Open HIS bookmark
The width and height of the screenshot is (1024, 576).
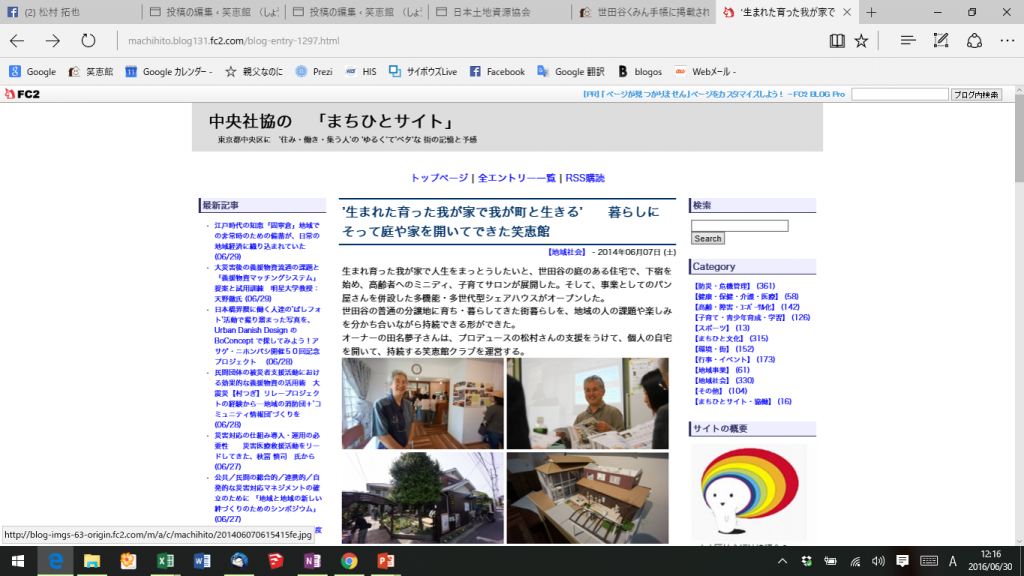(x=360, y=71)
